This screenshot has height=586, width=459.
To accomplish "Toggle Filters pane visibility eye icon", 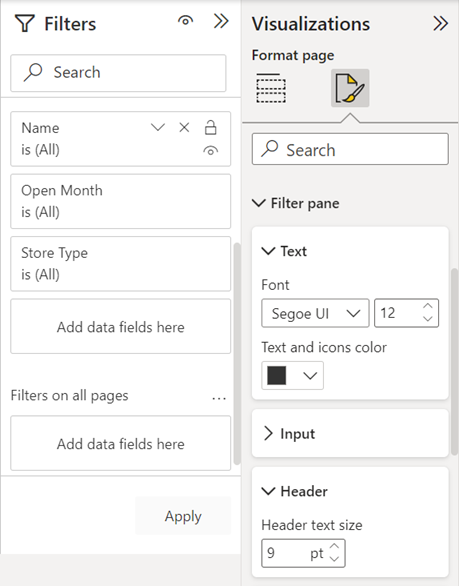I will click(185, 21).
